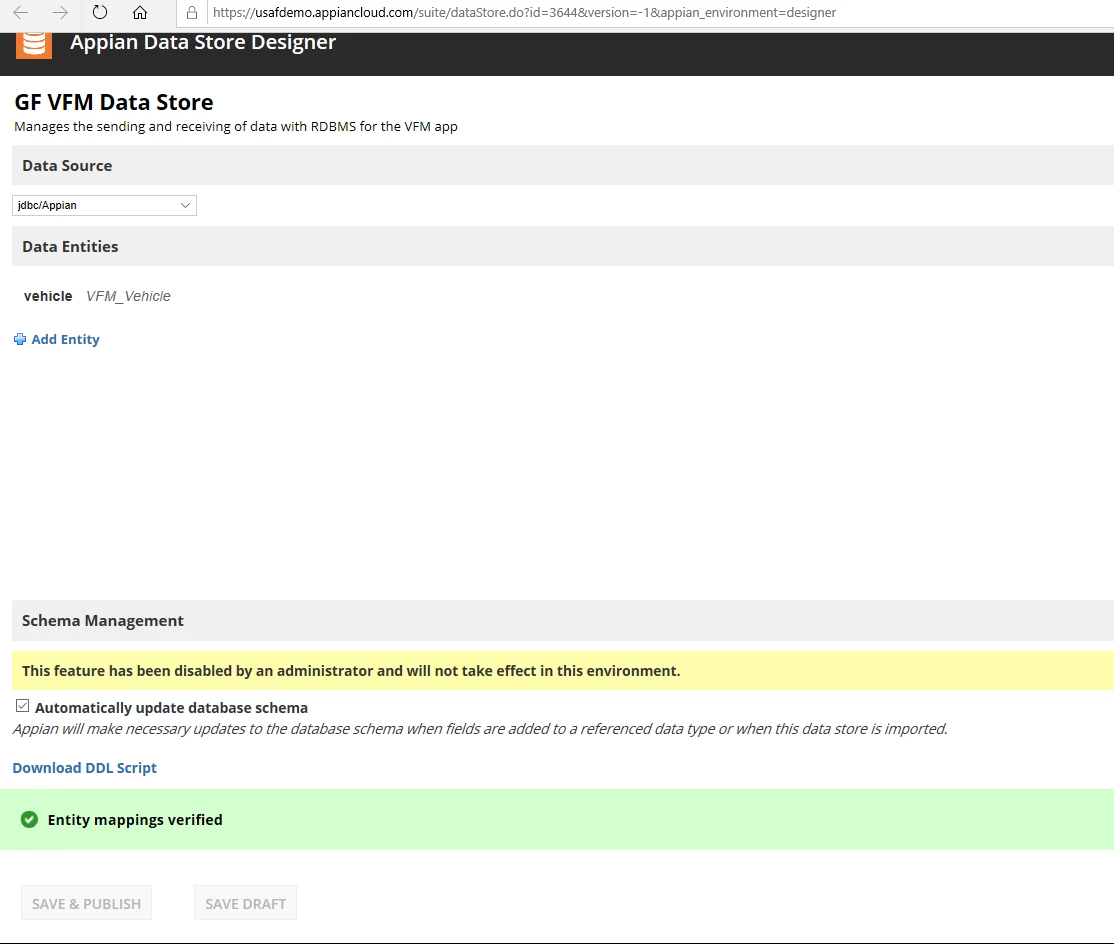Click the data store description text
This screenshot has width=1114, height=944.
click(x=236, y=126)
